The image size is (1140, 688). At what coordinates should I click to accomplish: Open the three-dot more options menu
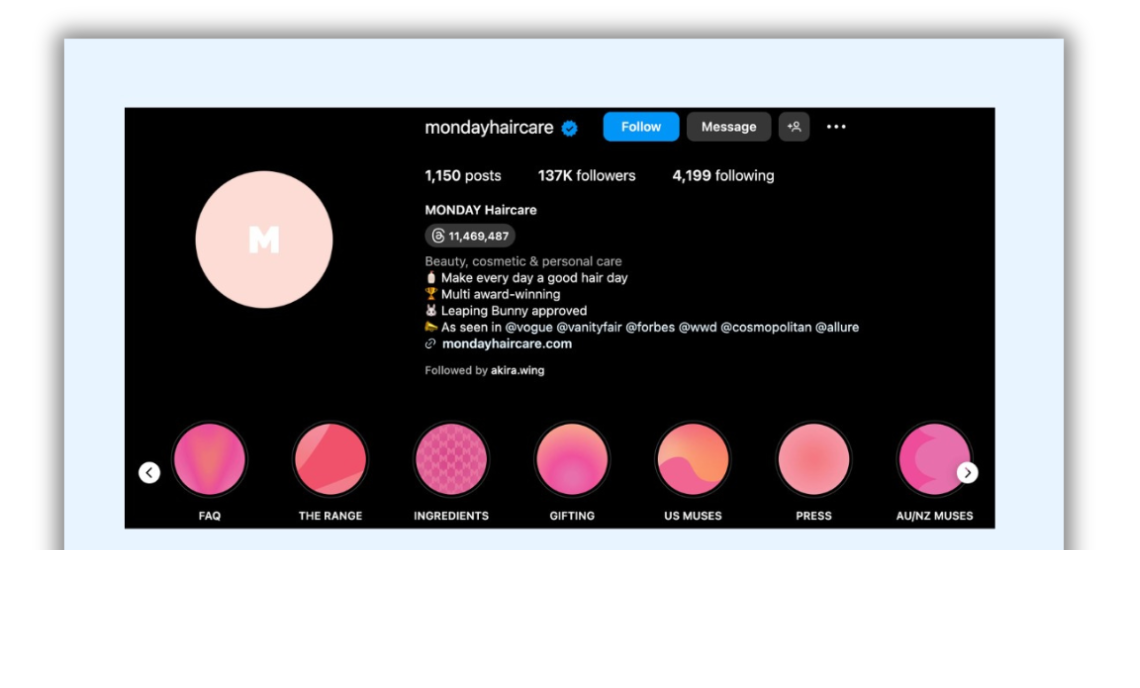[x=836, y=127]
